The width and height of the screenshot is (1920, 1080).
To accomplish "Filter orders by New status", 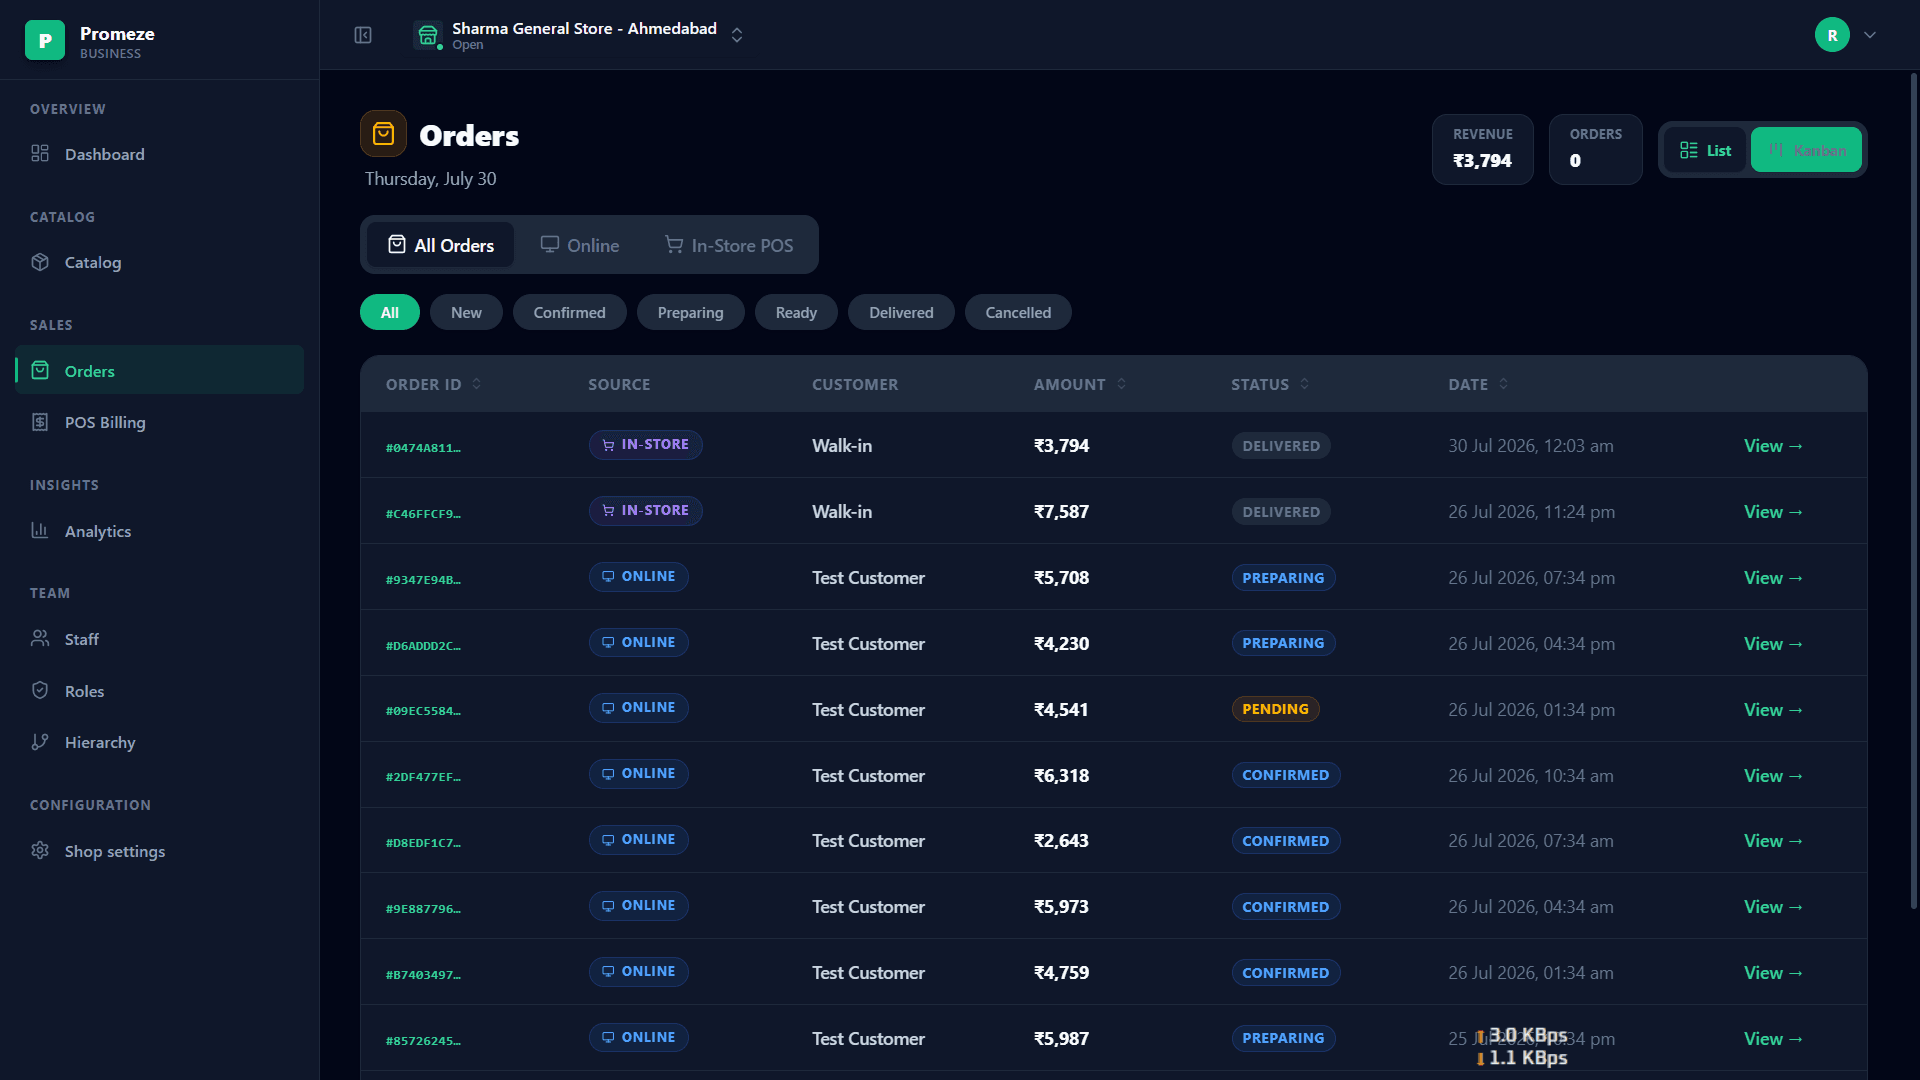I will (466, 312).
